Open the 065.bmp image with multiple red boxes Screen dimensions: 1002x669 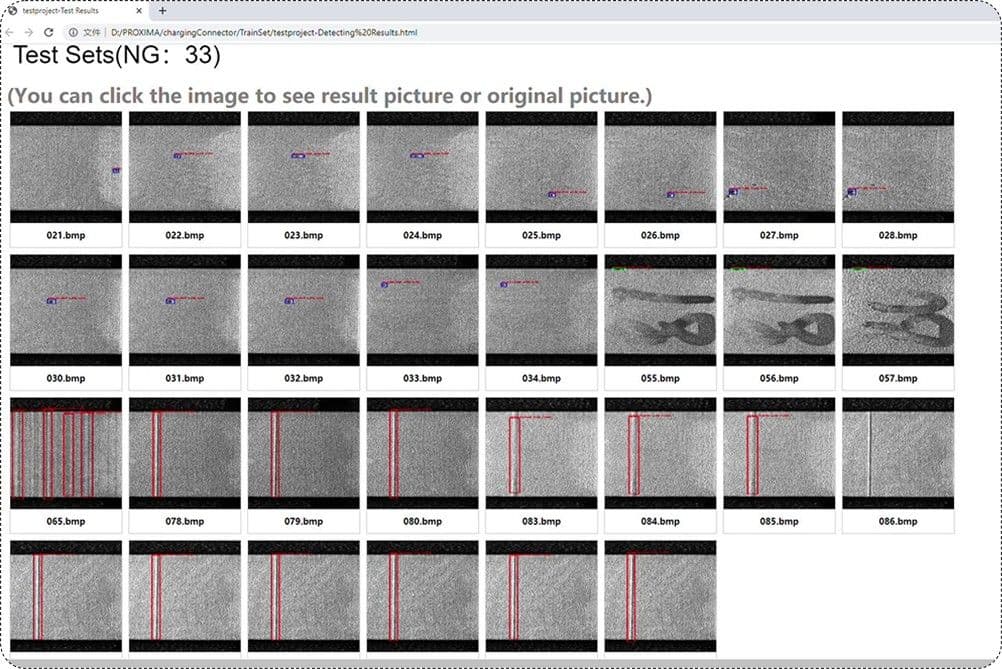66,453
